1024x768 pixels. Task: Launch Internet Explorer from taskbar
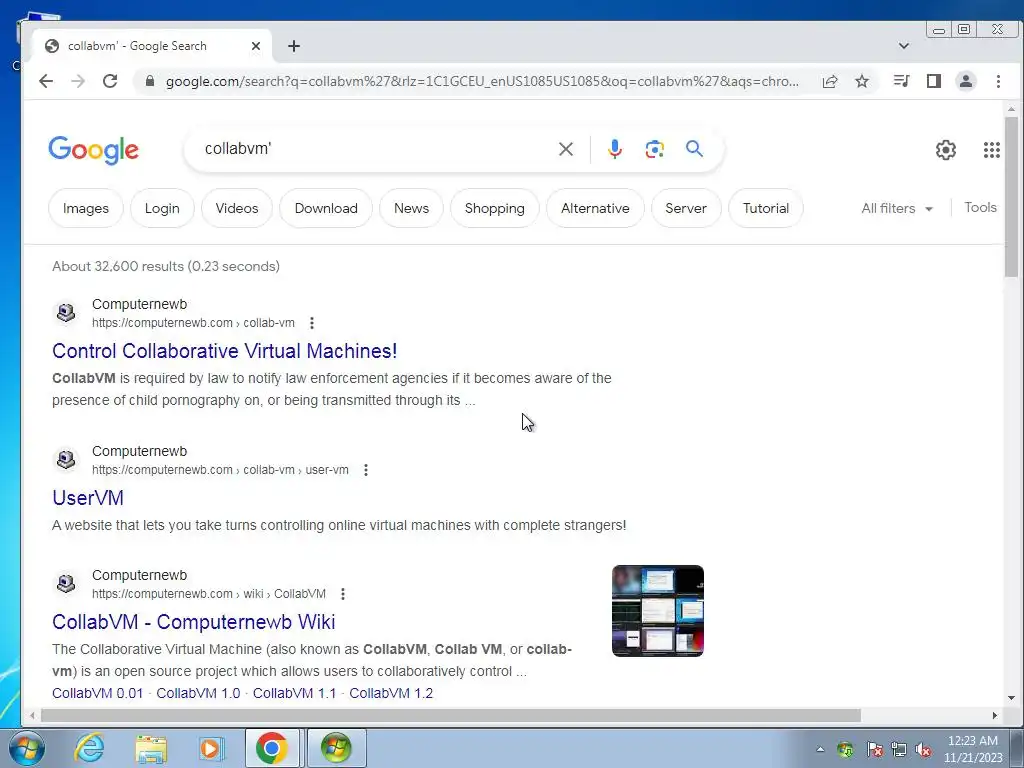click(x=89, y=748)
